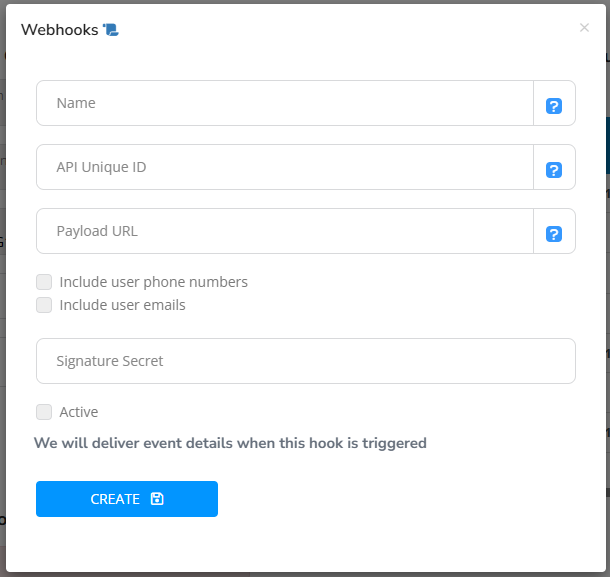Close the Webhooks dialog with X
610x577 pixels.
click(x=584, y=28)
